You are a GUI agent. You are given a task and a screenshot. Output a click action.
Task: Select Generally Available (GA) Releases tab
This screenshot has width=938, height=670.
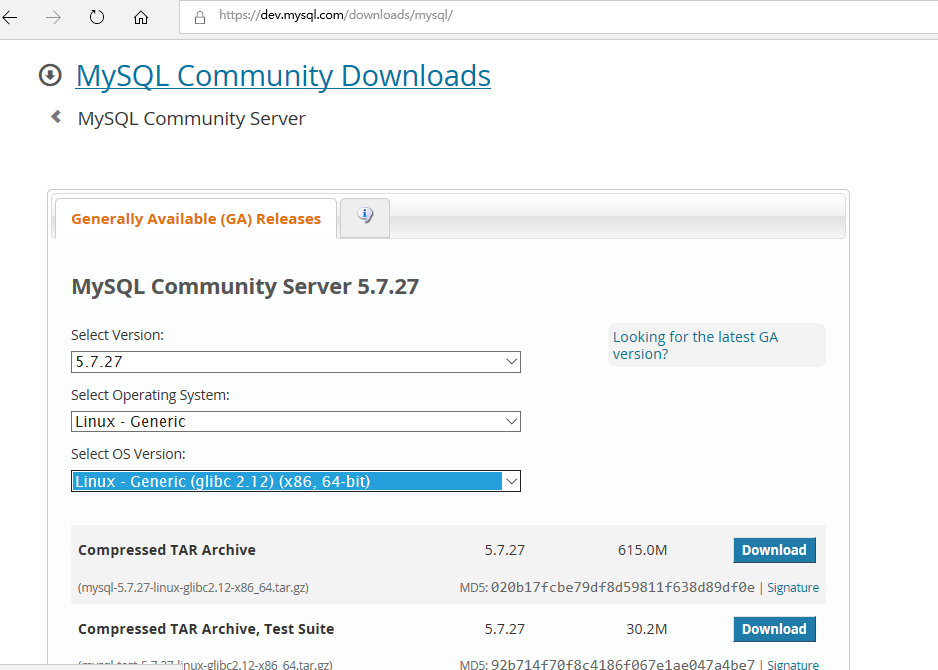(x=196, y=219)
